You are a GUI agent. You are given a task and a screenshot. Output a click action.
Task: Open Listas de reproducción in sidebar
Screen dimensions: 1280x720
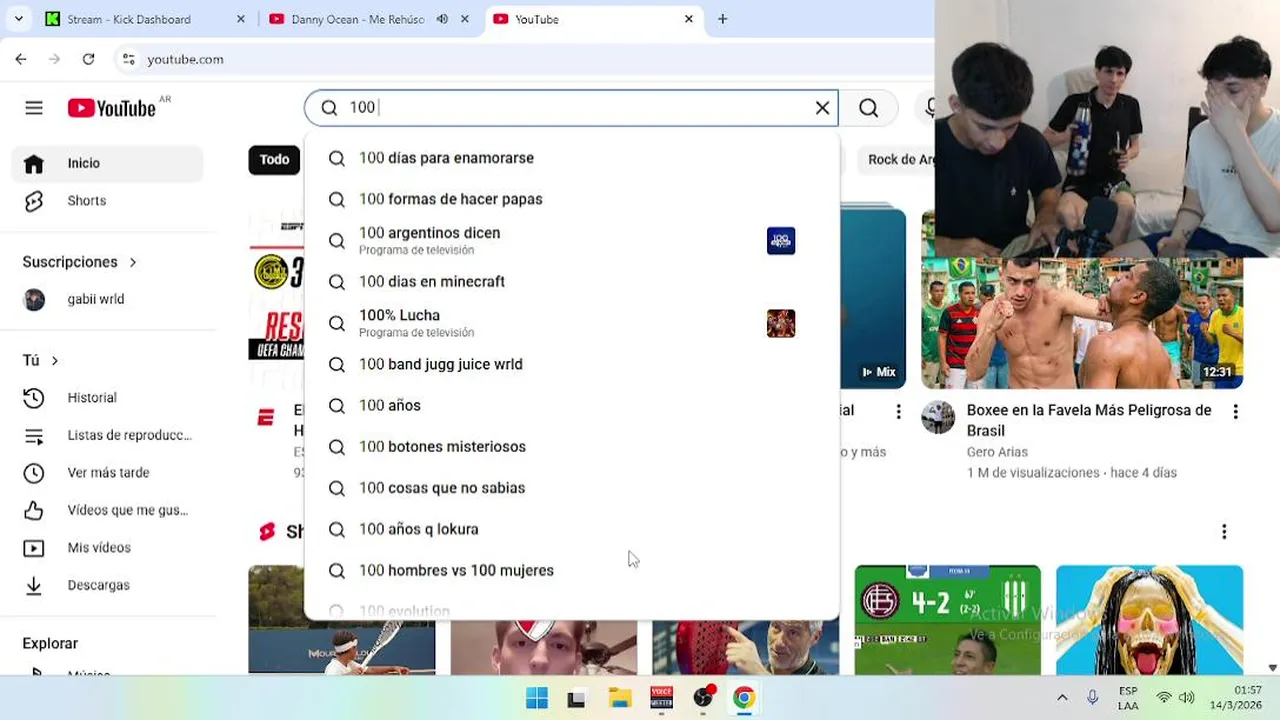108,435
